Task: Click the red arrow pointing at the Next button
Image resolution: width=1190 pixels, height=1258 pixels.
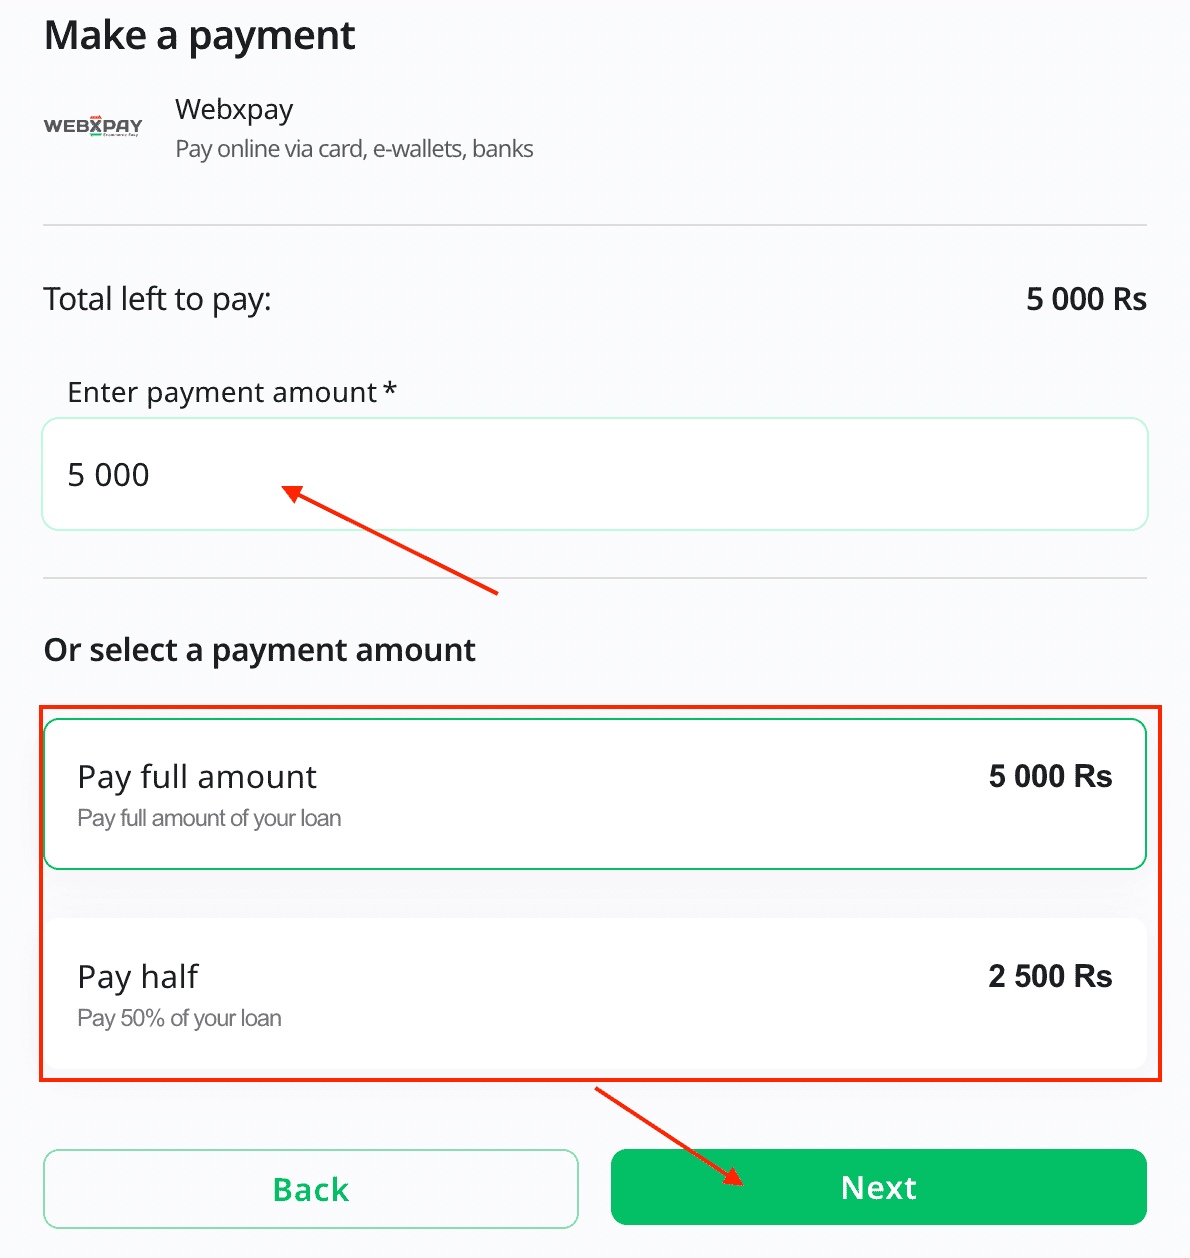Action: (668, 1135)
